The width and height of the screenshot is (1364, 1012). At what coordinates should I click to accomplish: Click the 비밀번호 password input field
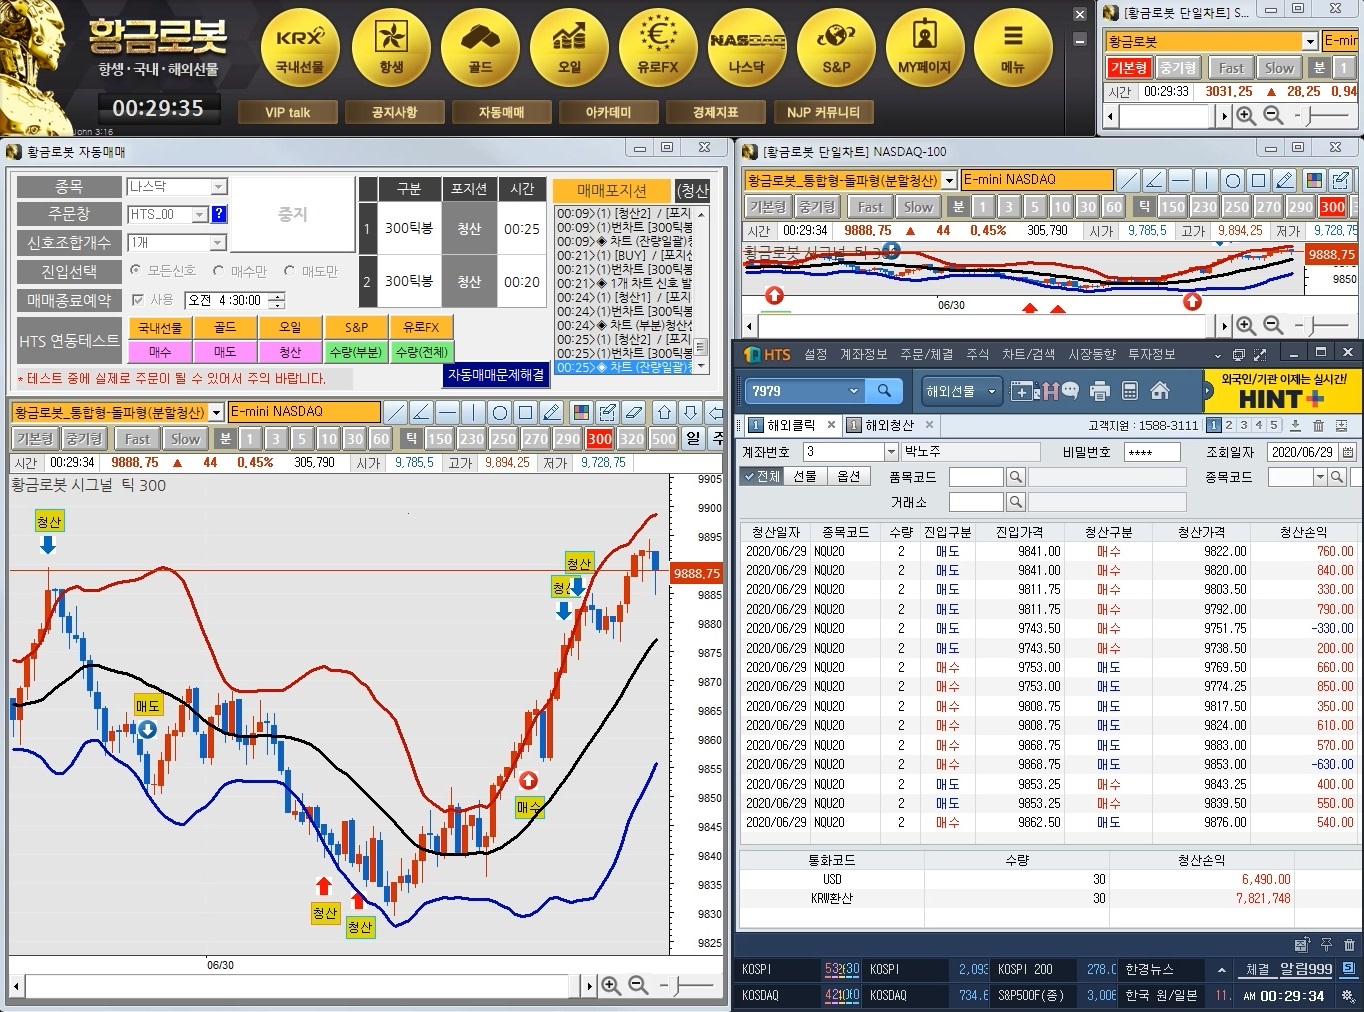tap(1153, 452)
